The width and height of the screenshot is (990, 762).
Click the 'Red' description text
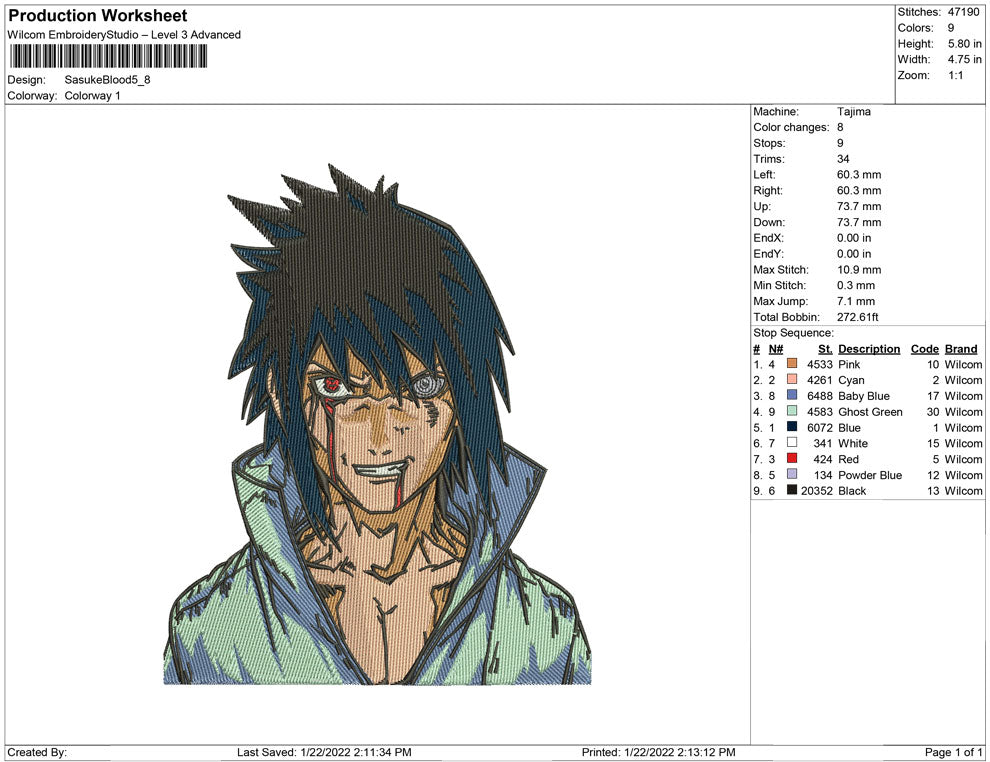(849, 459)
